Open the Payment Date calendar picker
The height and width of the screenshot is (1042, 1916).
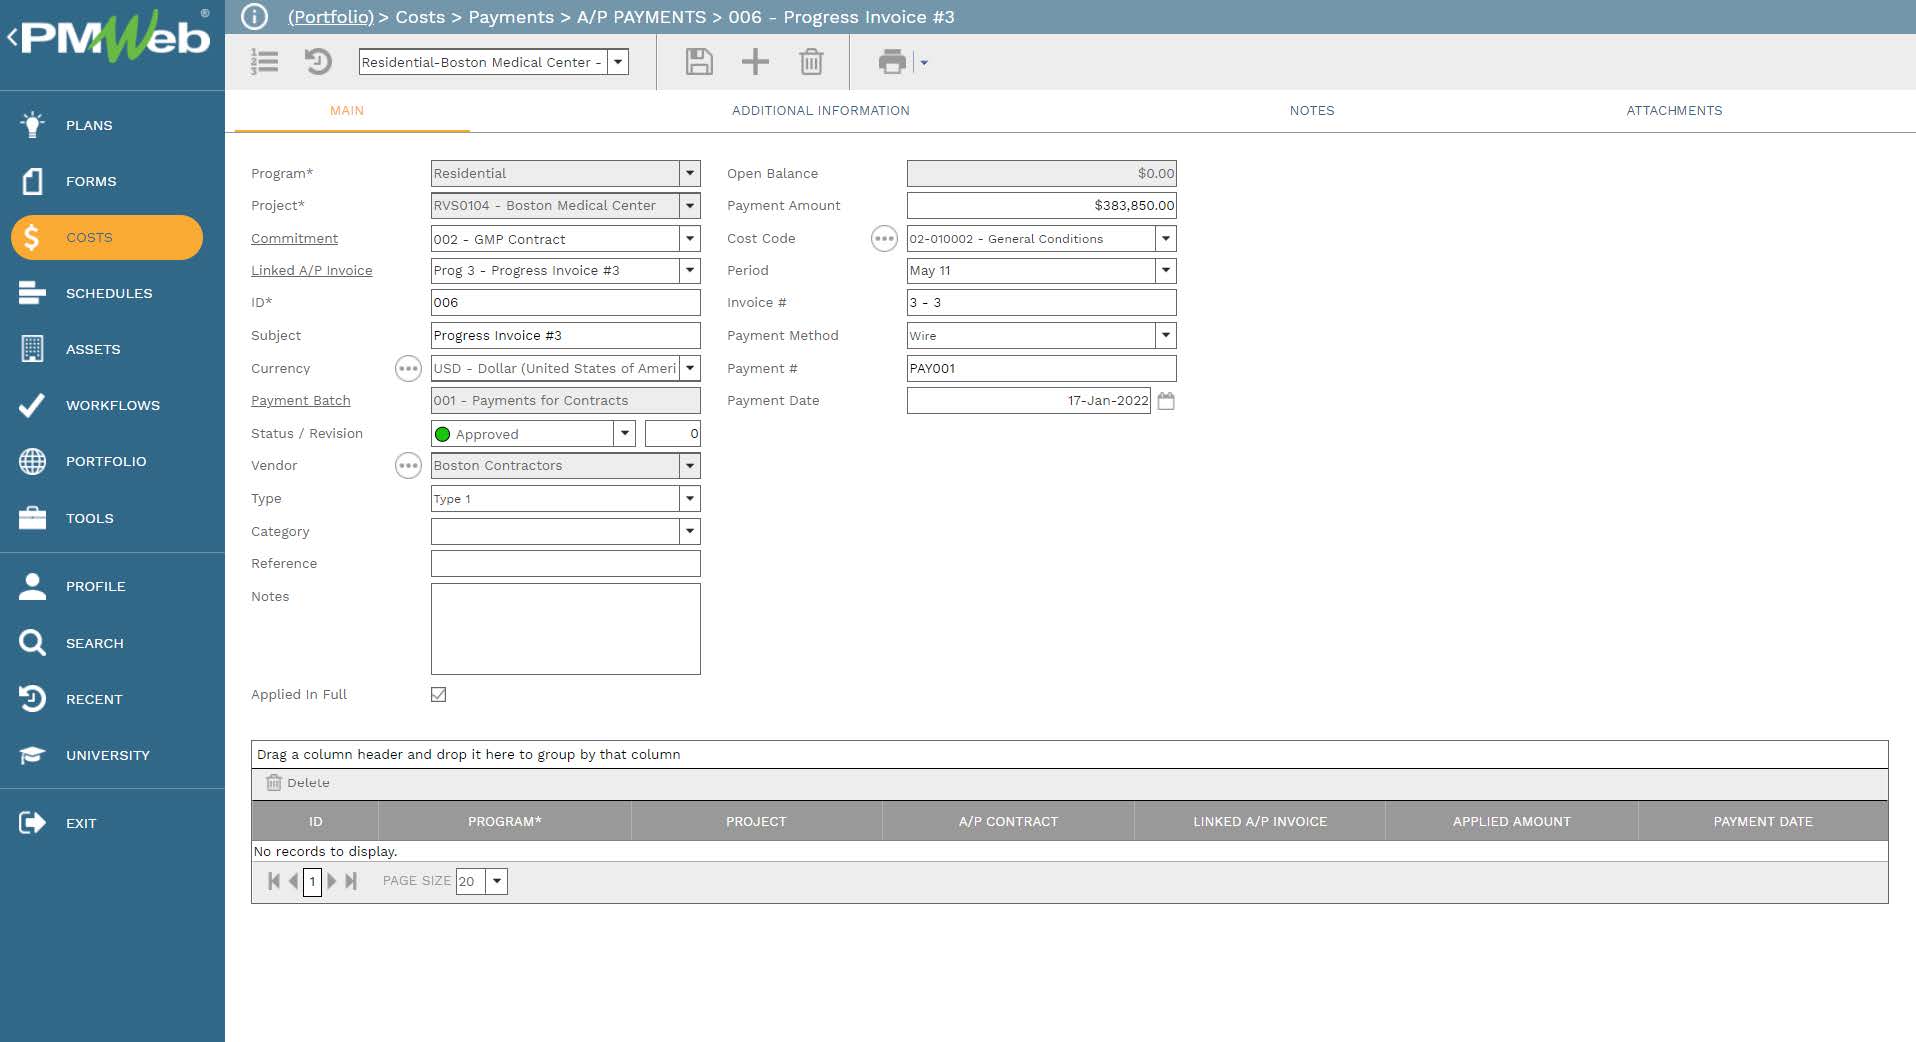(1166, 401)
